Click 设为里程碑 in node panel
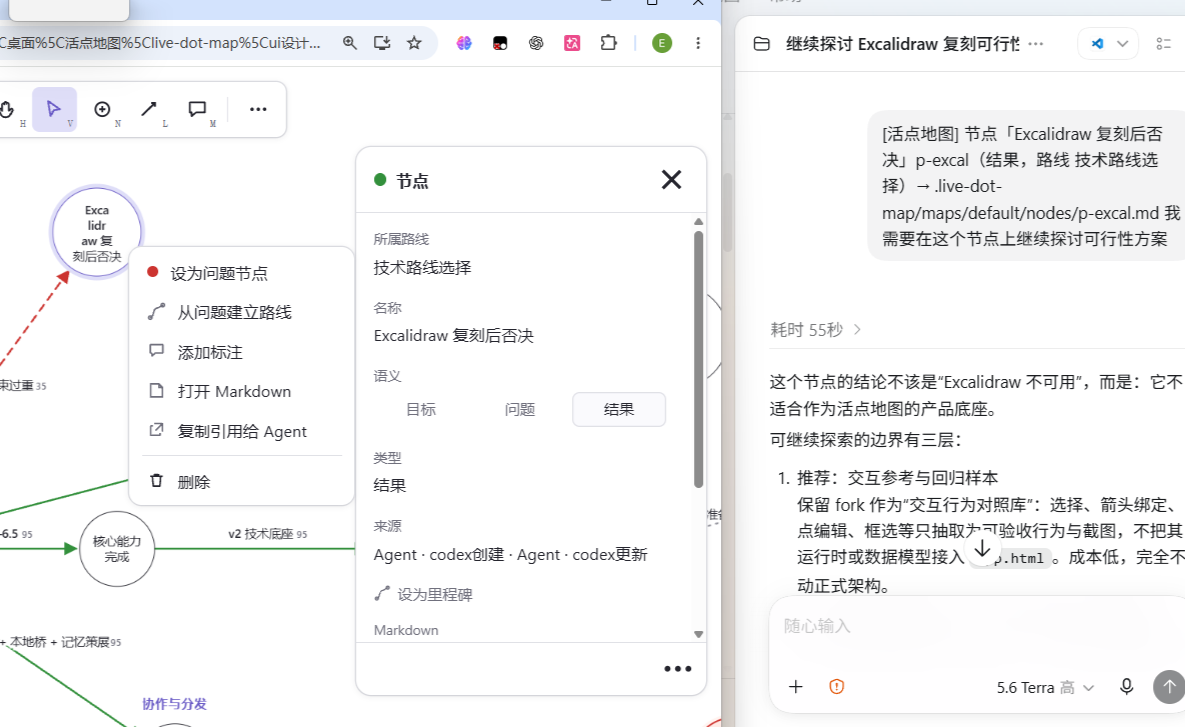1185x727 pixels. pyautogui.click(x=424, y=595)
